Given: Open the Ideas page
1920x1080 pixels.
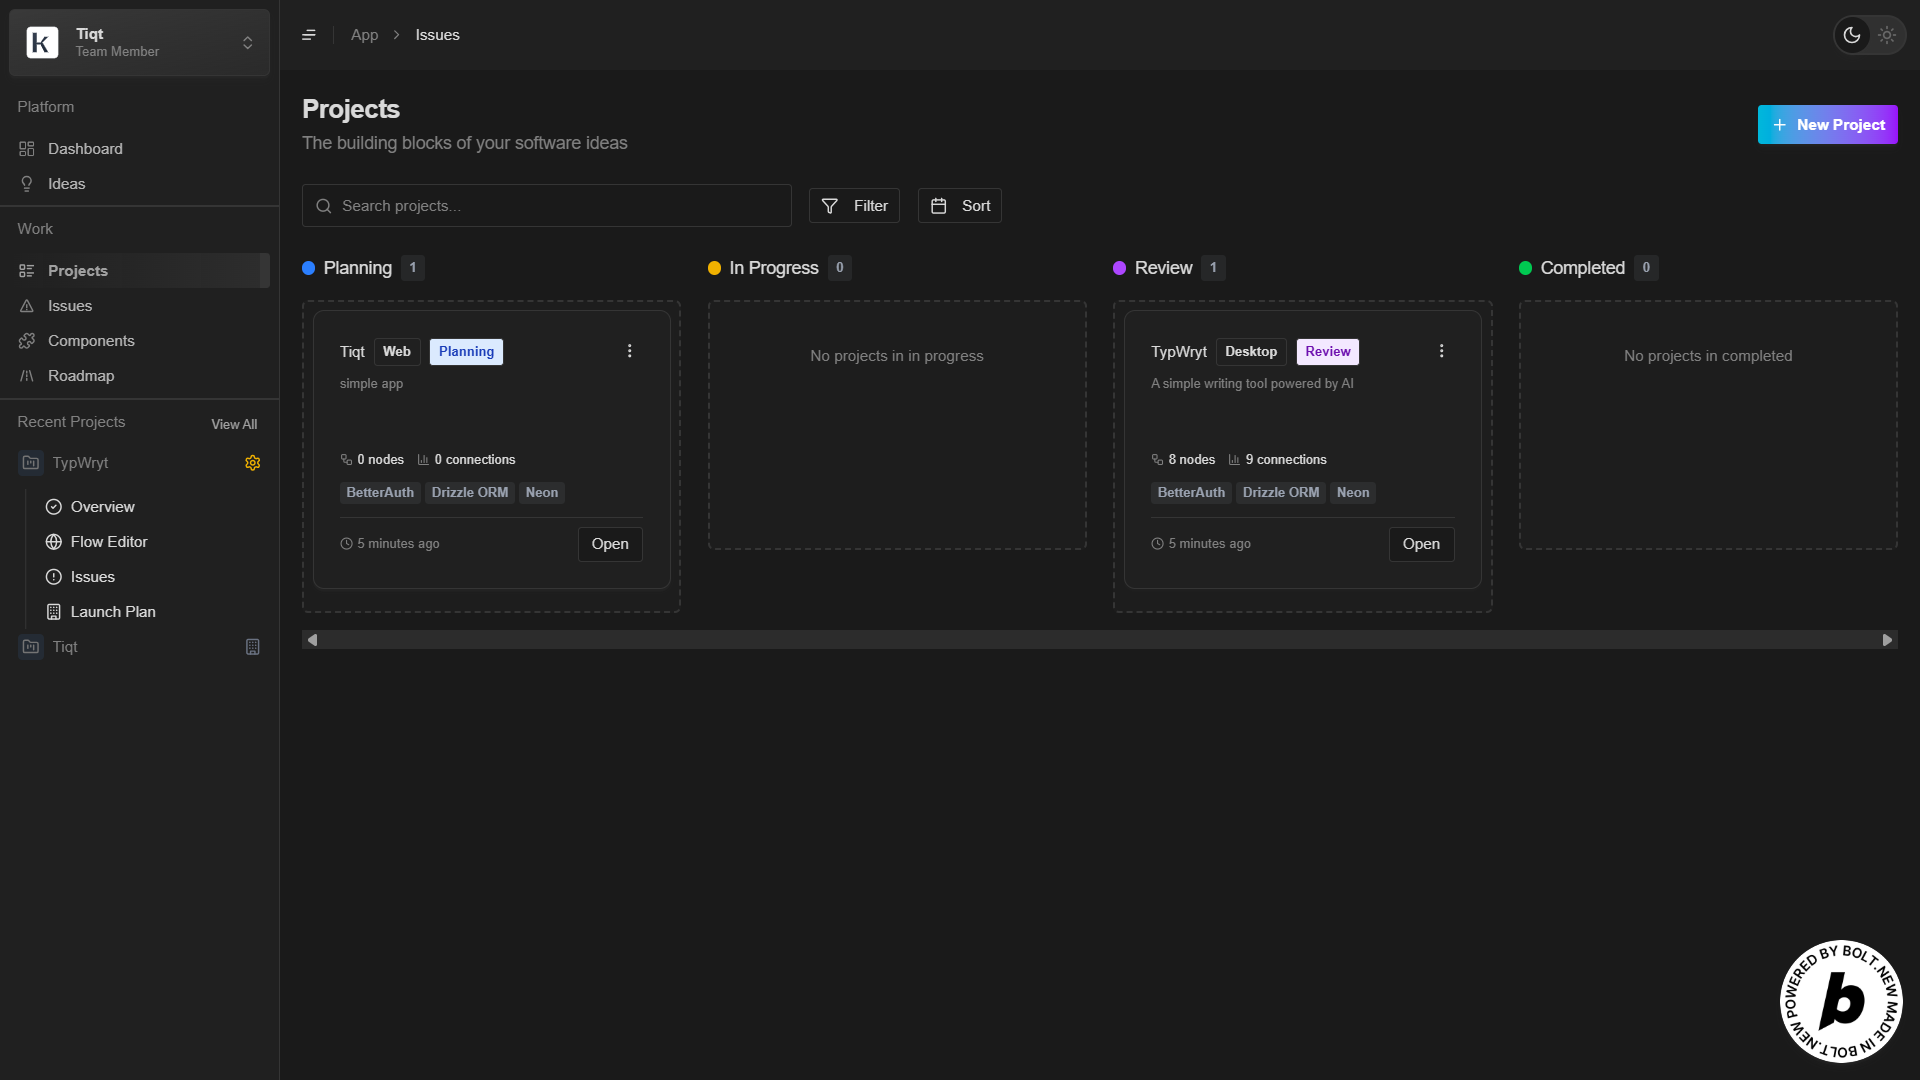Looking at the screenshot, I should coord(66,184).
